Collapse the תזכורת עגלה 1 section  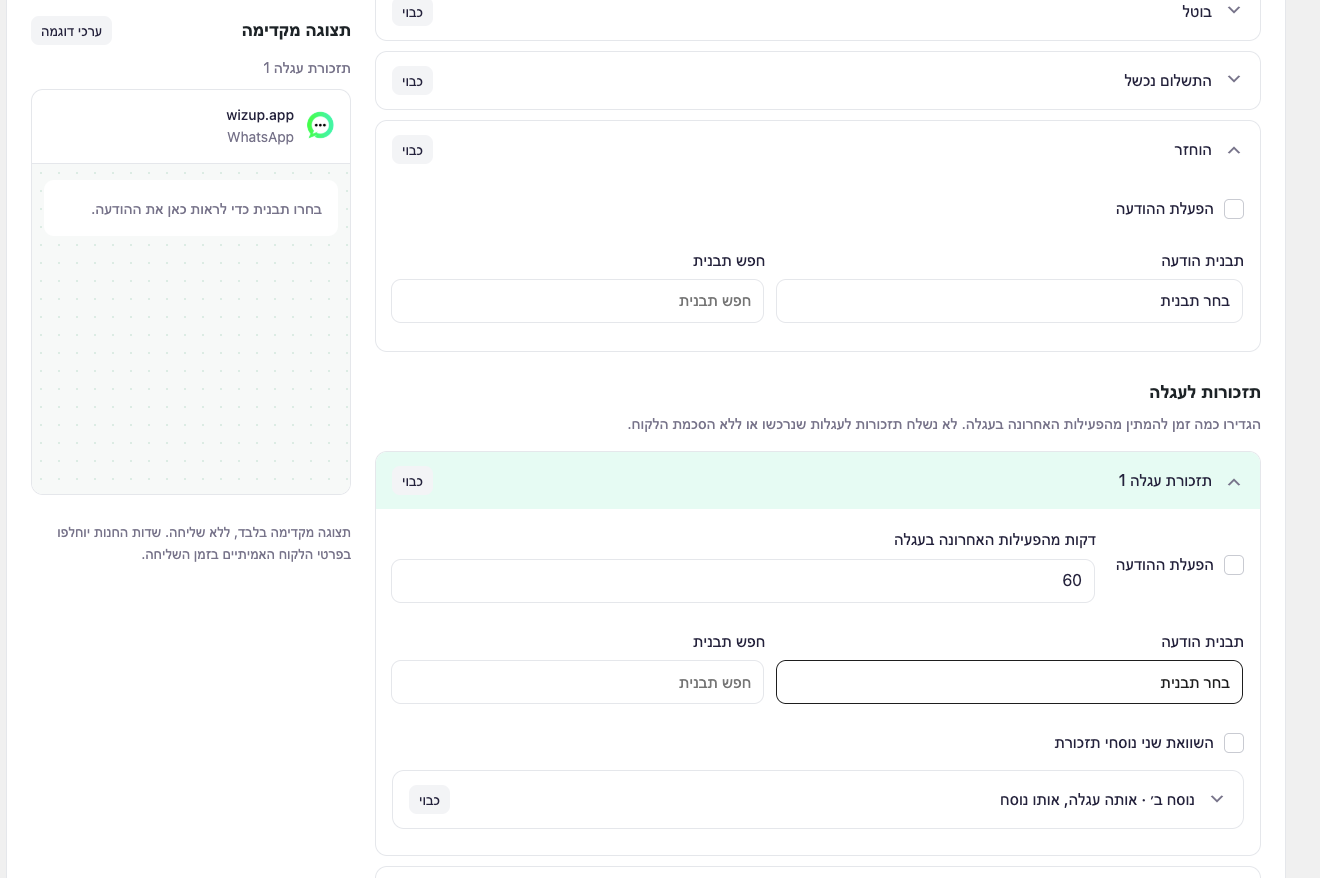pyautogui.click(x=817, y=481)
